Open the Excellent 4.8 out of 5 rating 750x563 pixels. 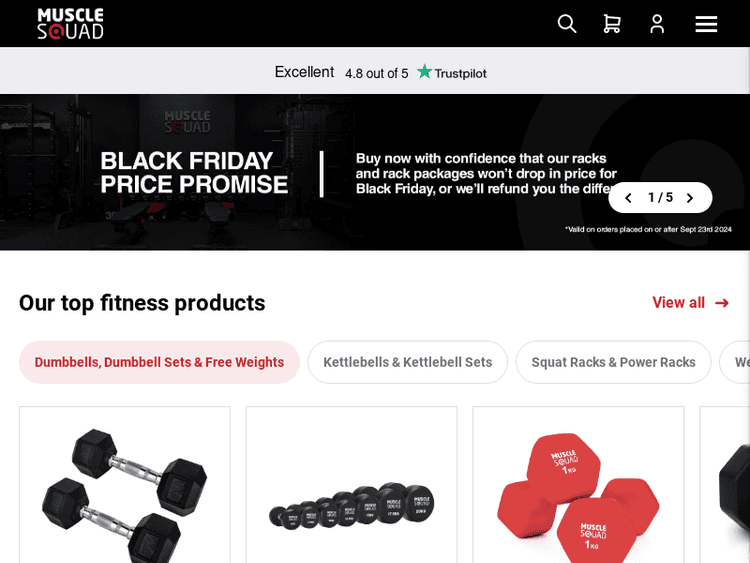point(340,72)
